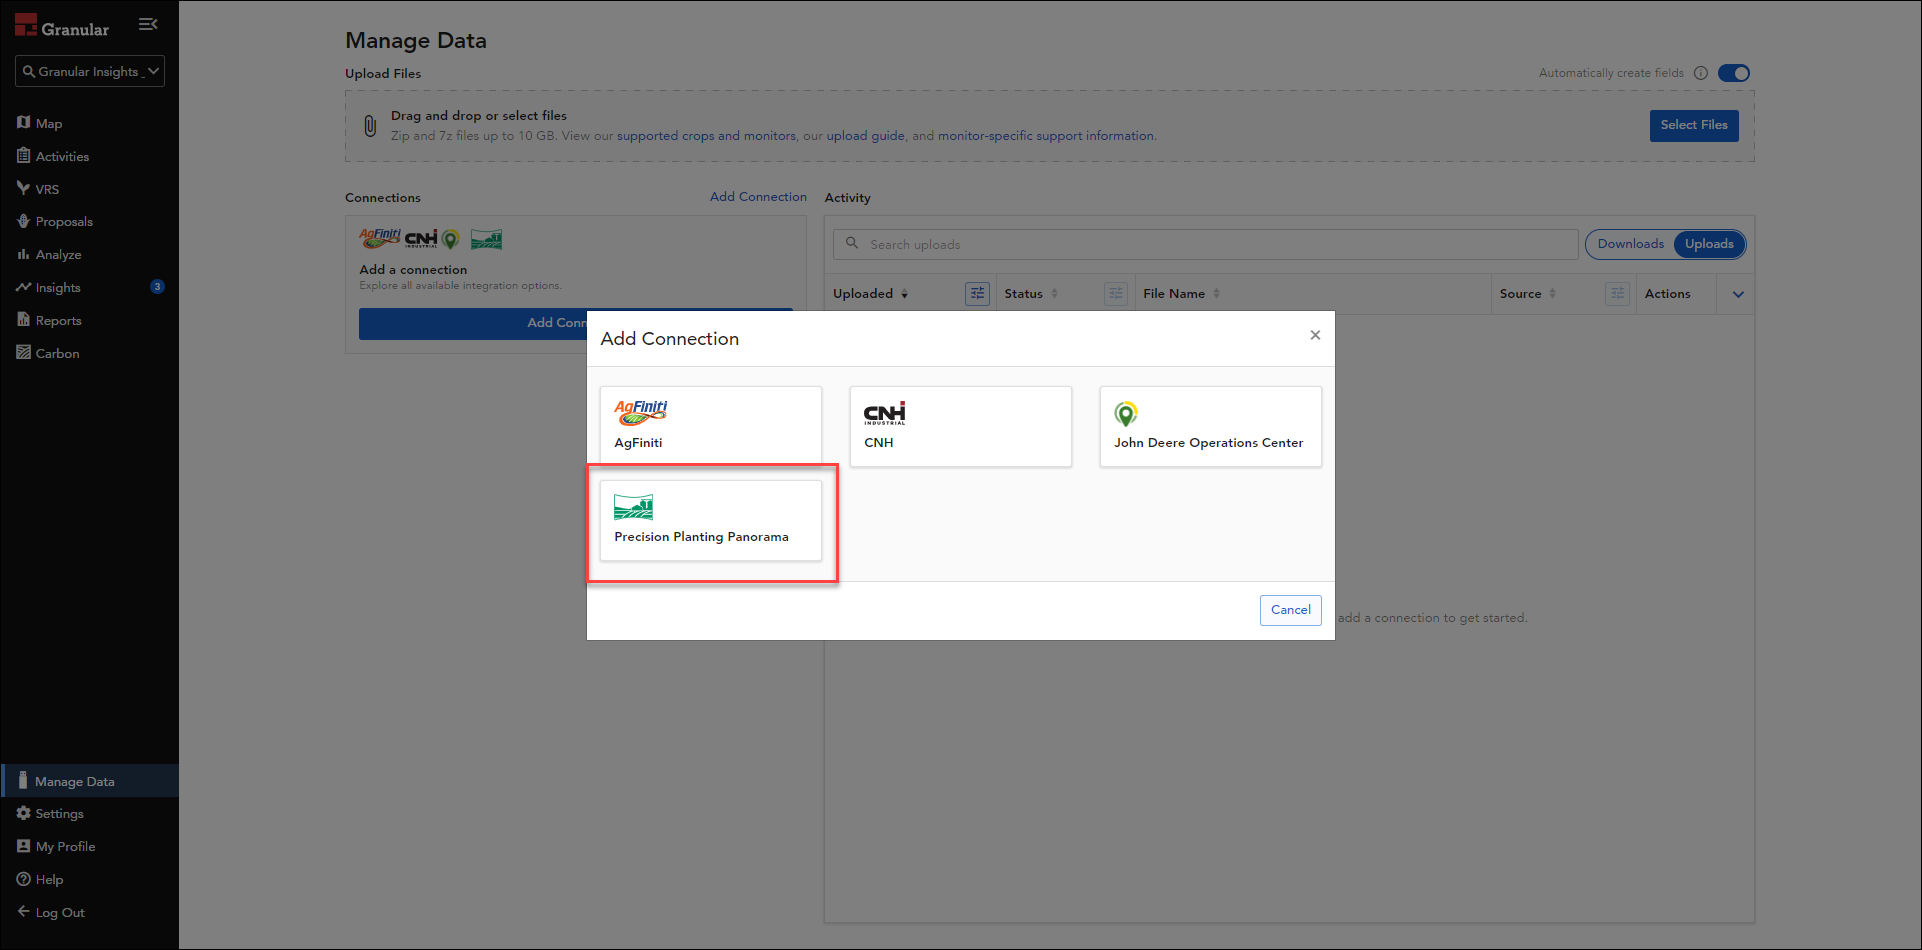Screen dimensions: 1922x950
Task: Switch to the Downloads tab
Action: click(x=1630, y=244)
